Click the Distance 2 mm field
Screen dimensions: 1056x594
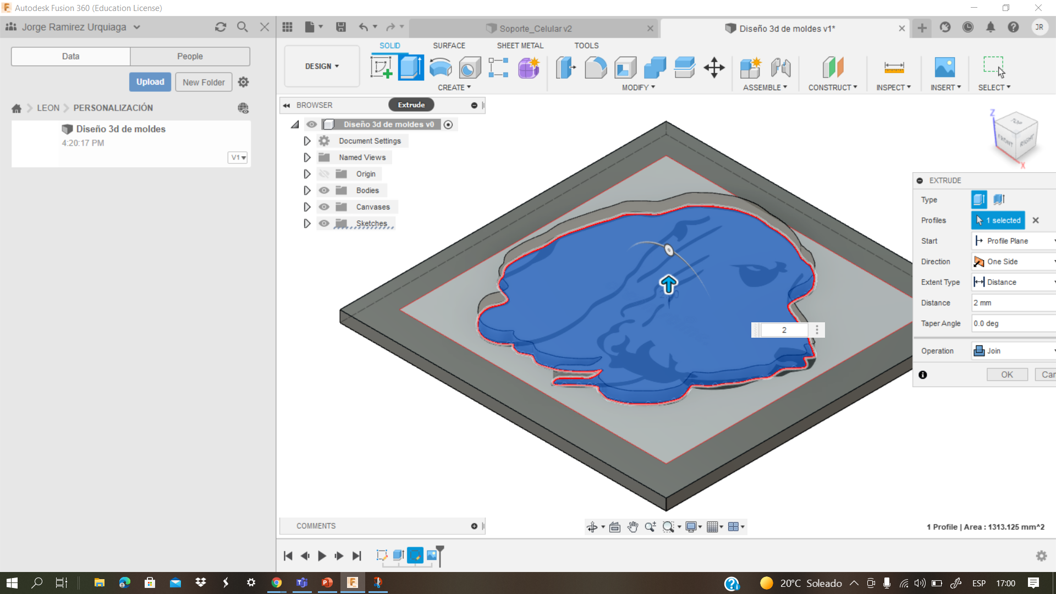pyautogui.click(x=1014, y=303)
